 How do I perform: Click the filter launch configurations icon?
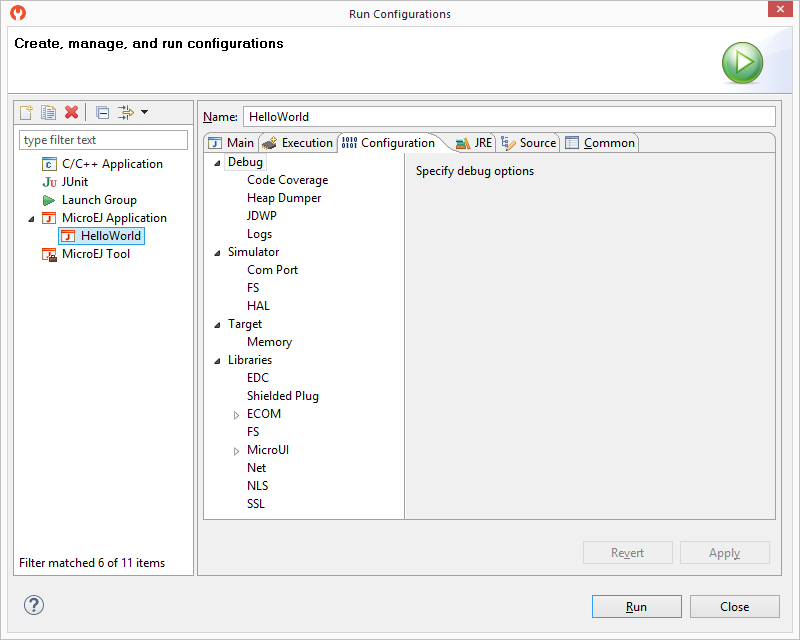[x=126, y=112]
